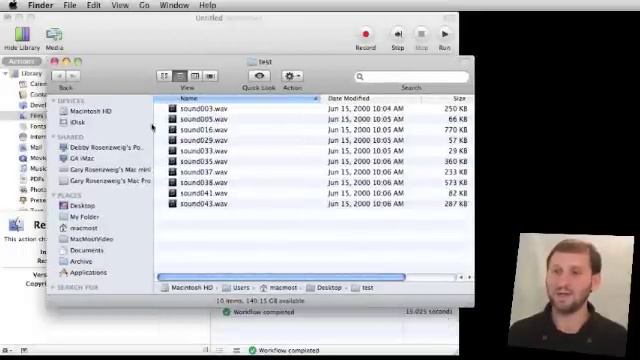Click the sound041.wav file icon
Image resolution: width=640 pixels, height=360 pixels.
click(173, 193)
